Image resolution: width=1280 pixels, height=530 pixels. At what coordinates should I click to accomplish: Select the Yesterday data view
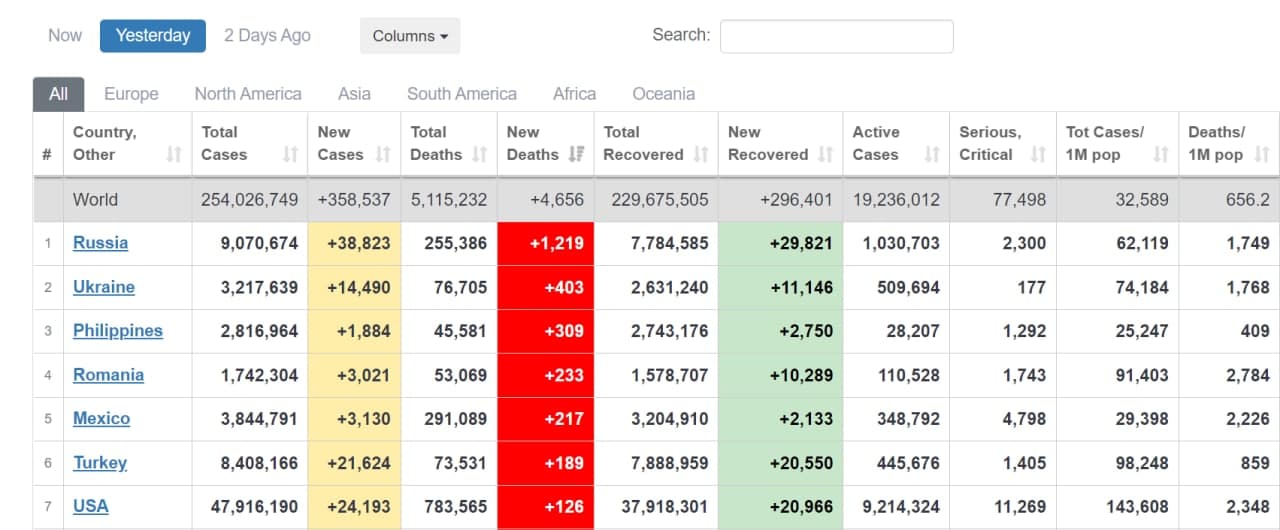153,35
